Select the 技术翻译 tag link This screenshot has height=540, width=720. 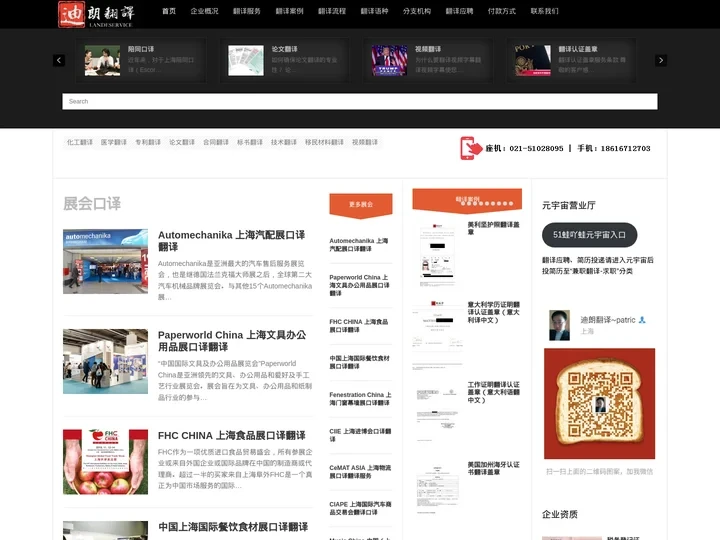click(284, 142)
